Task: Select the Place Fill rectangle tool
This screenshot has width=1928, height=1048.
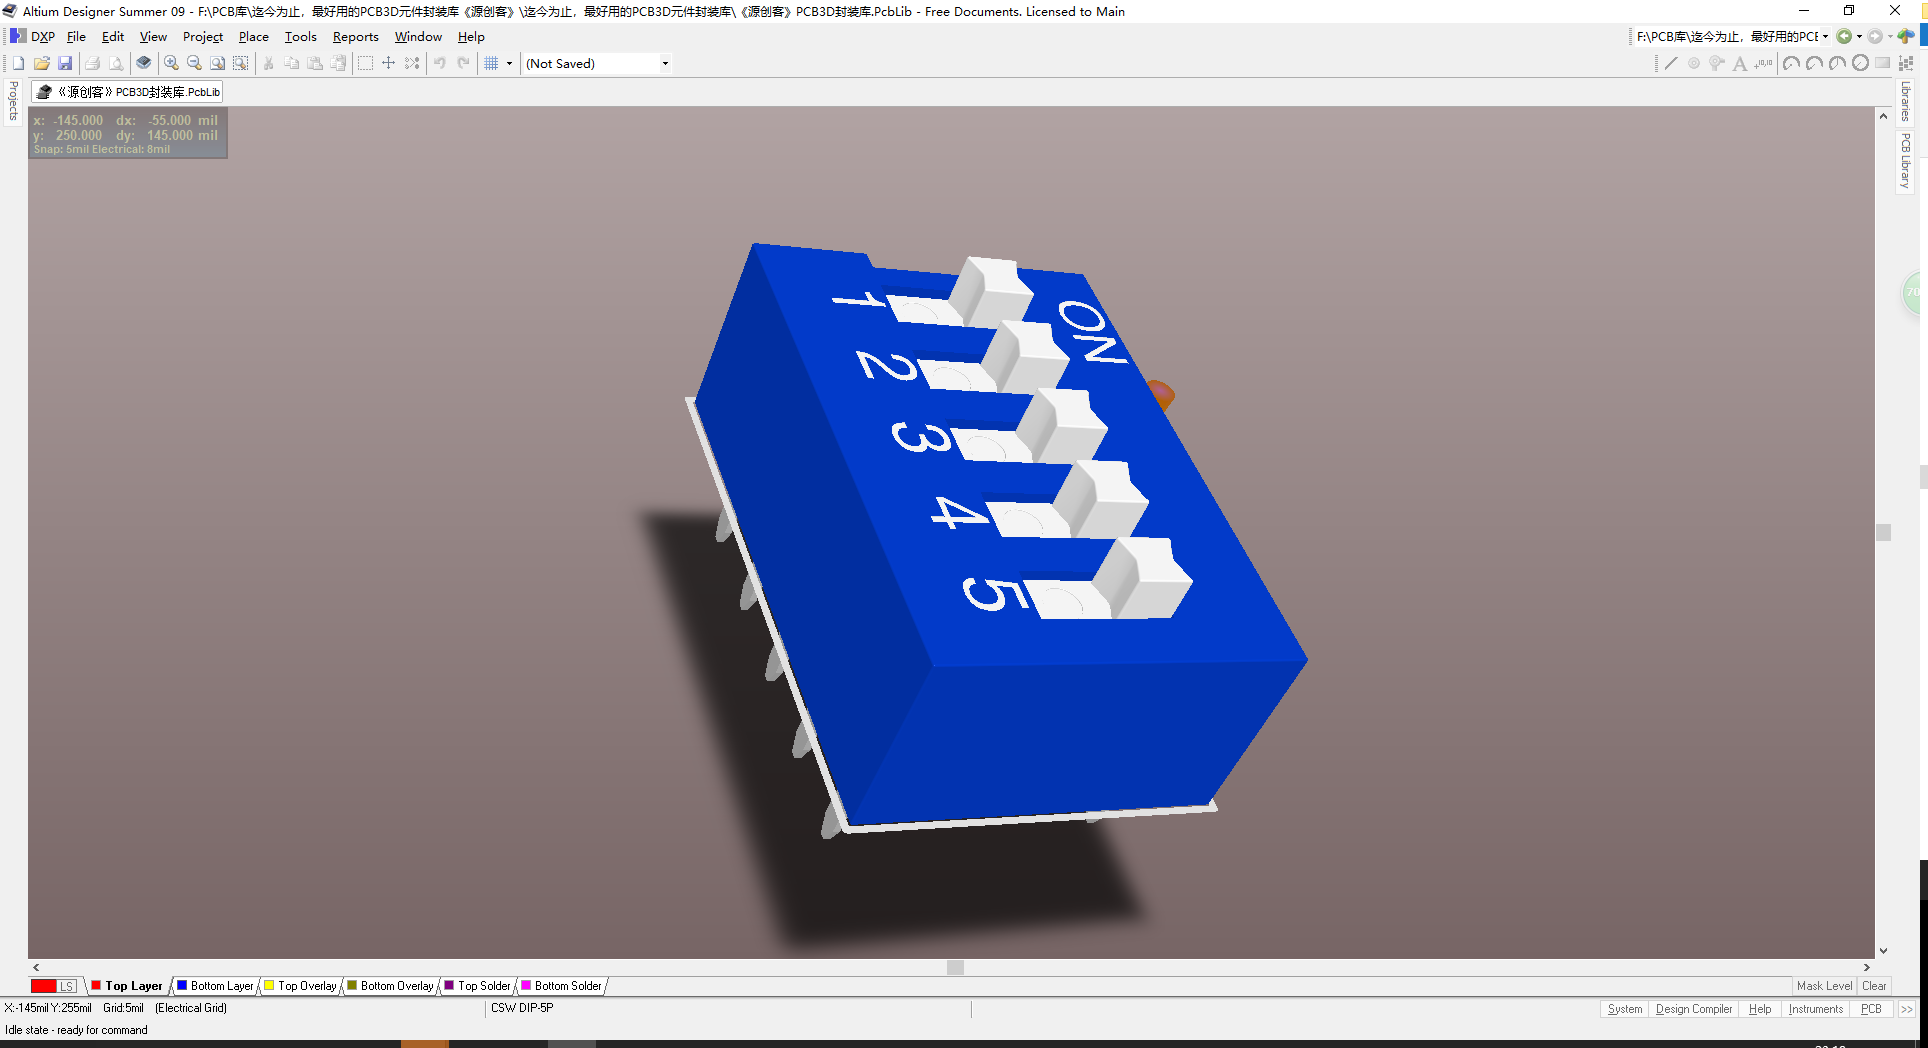Action: (x=1883, y=63)
